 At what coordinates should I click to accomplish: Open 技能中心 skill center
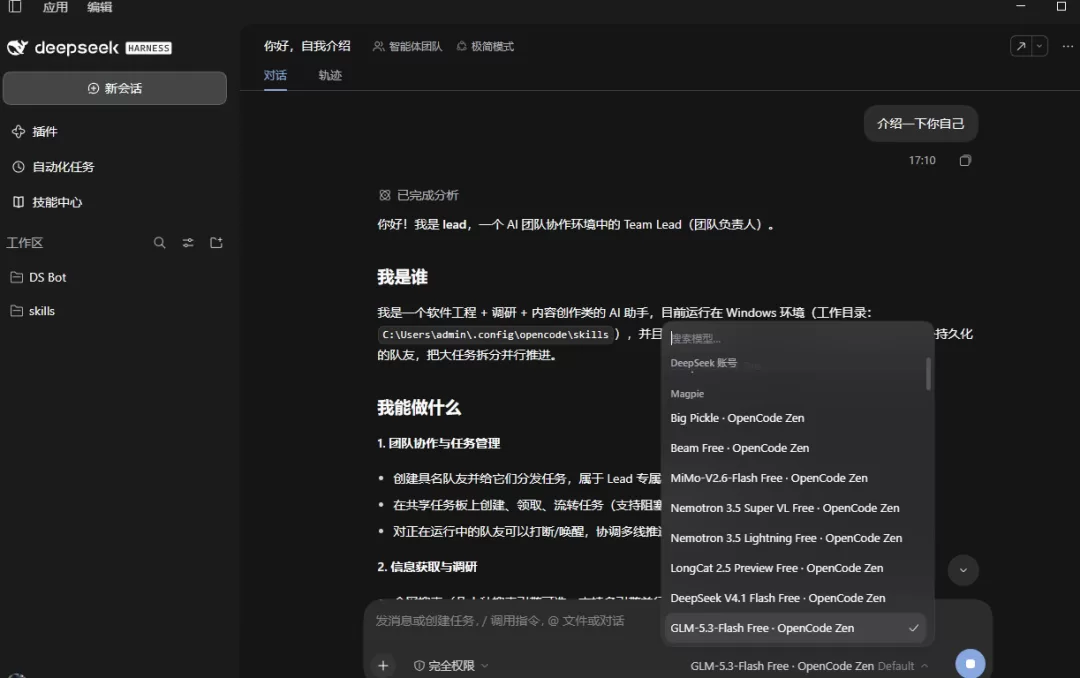[x=48, y=202]
